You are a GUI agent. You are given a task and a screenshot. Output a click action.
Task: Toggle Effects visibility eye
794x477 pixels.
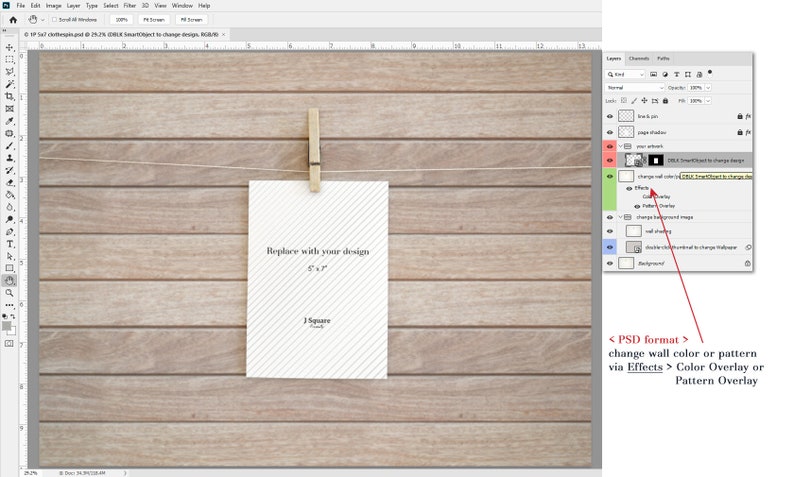629,188
